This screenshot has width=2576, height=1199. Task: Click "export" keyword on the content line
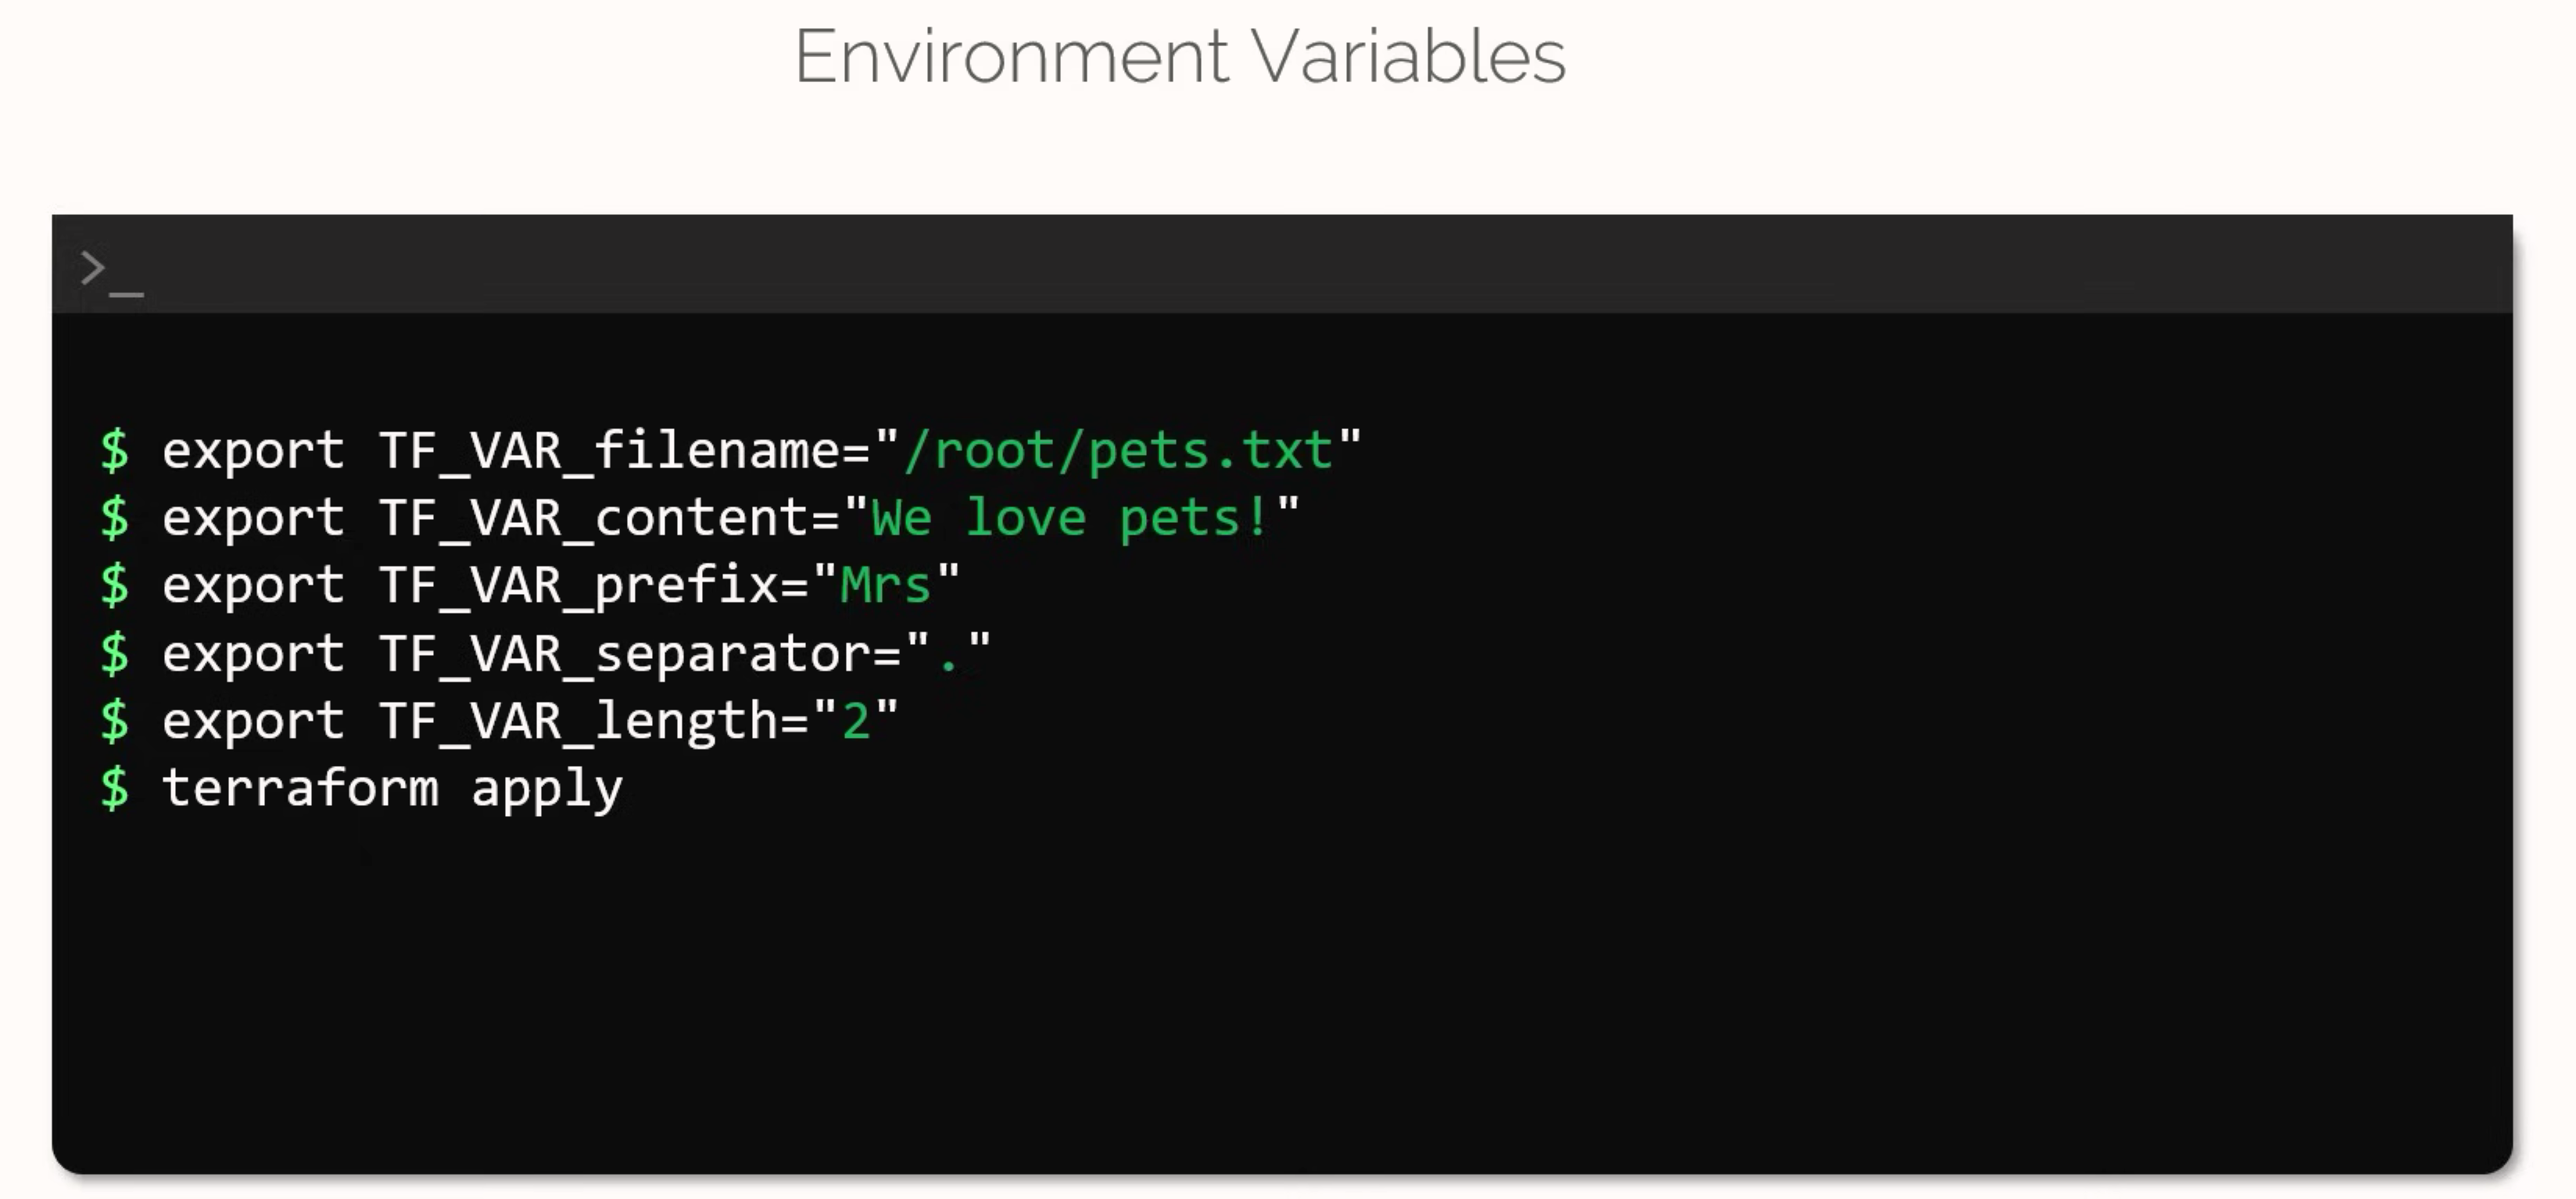[253, 518]
